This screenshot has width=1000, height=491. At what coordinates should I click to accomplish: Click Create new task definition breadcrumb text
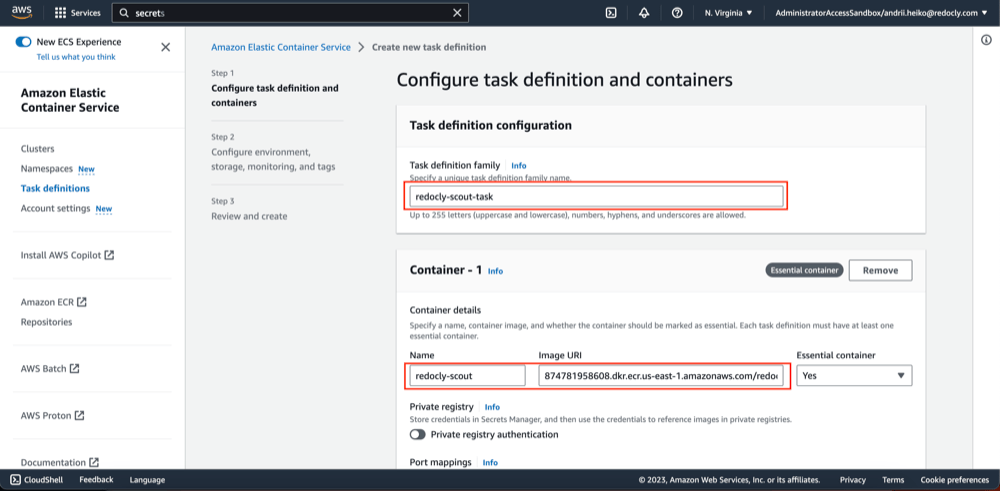(429, 47)
